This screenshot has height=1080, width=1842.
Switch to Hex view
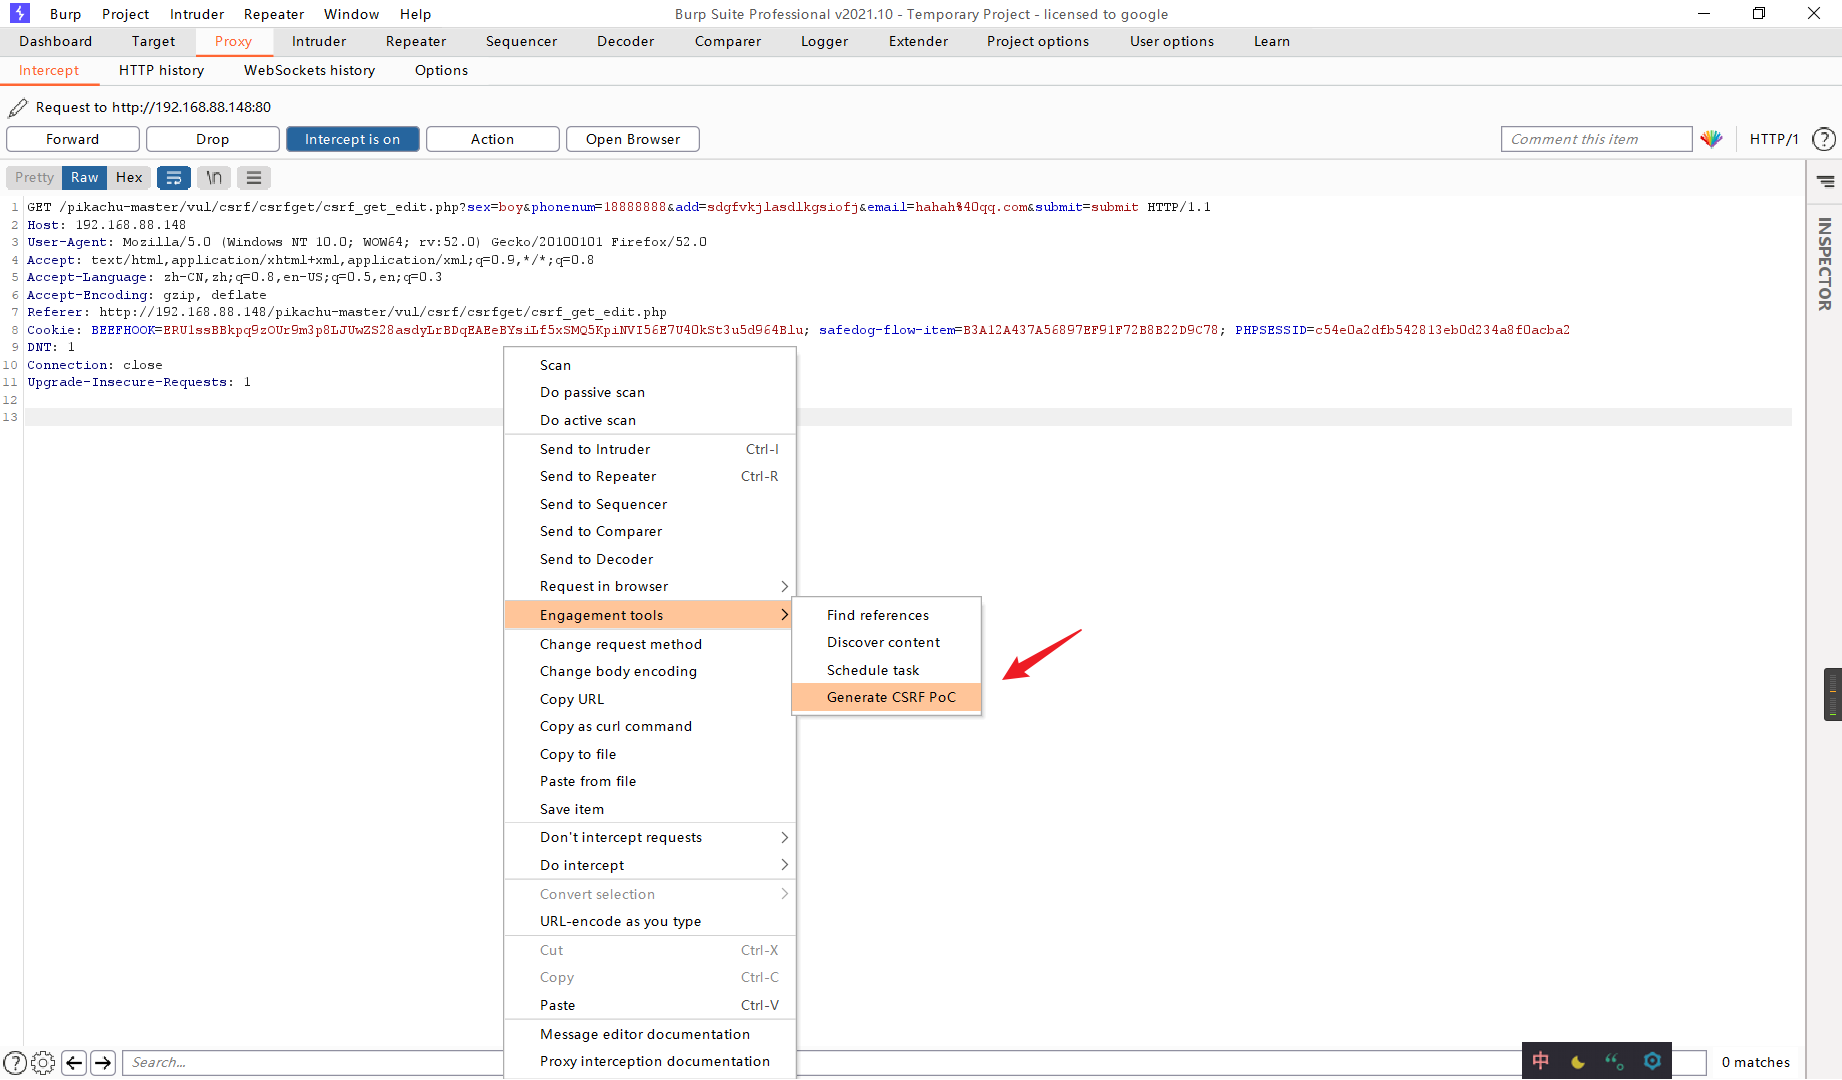coord(129,177)
